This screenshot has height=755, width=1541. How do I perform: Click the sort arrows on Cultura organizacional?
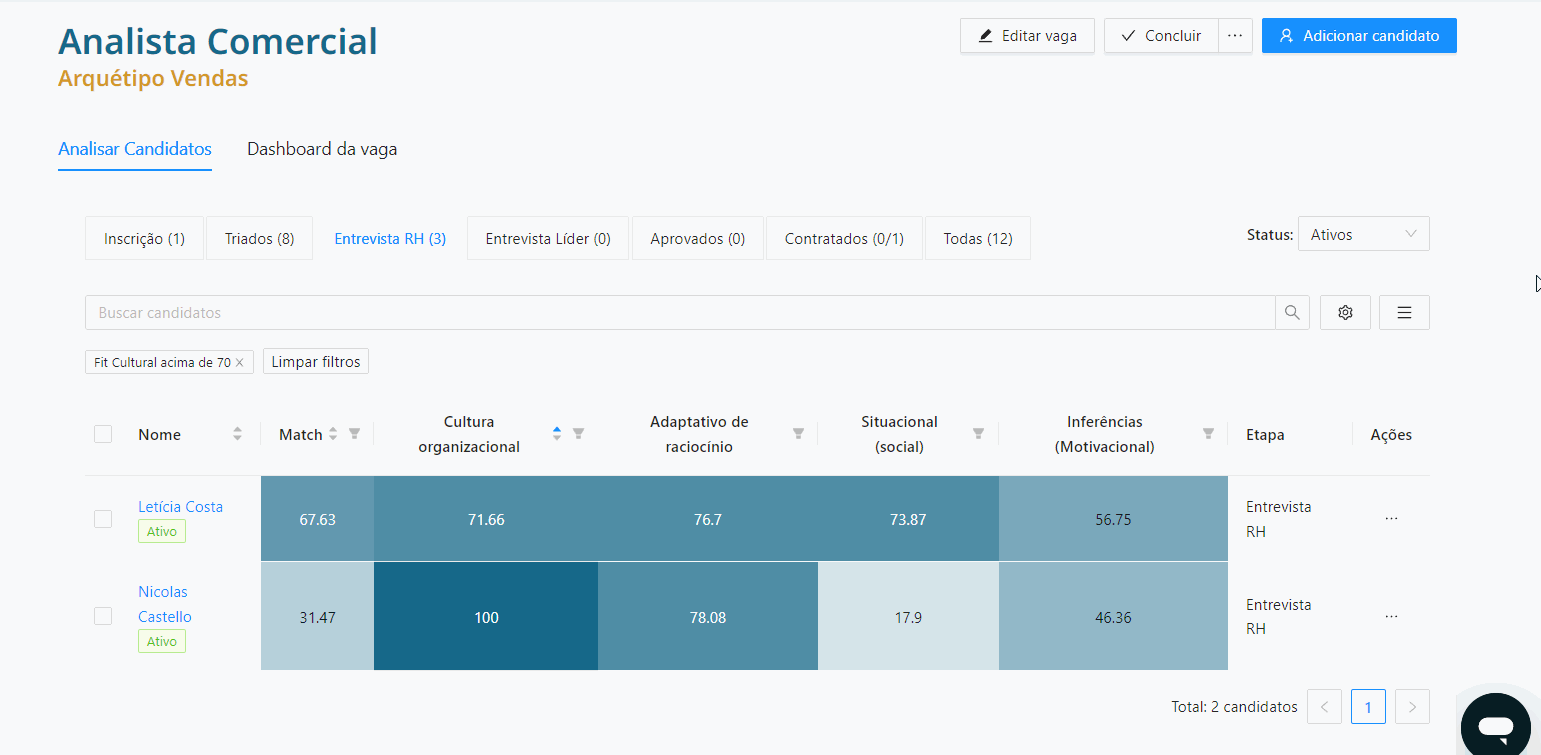(x=557, y=433)
